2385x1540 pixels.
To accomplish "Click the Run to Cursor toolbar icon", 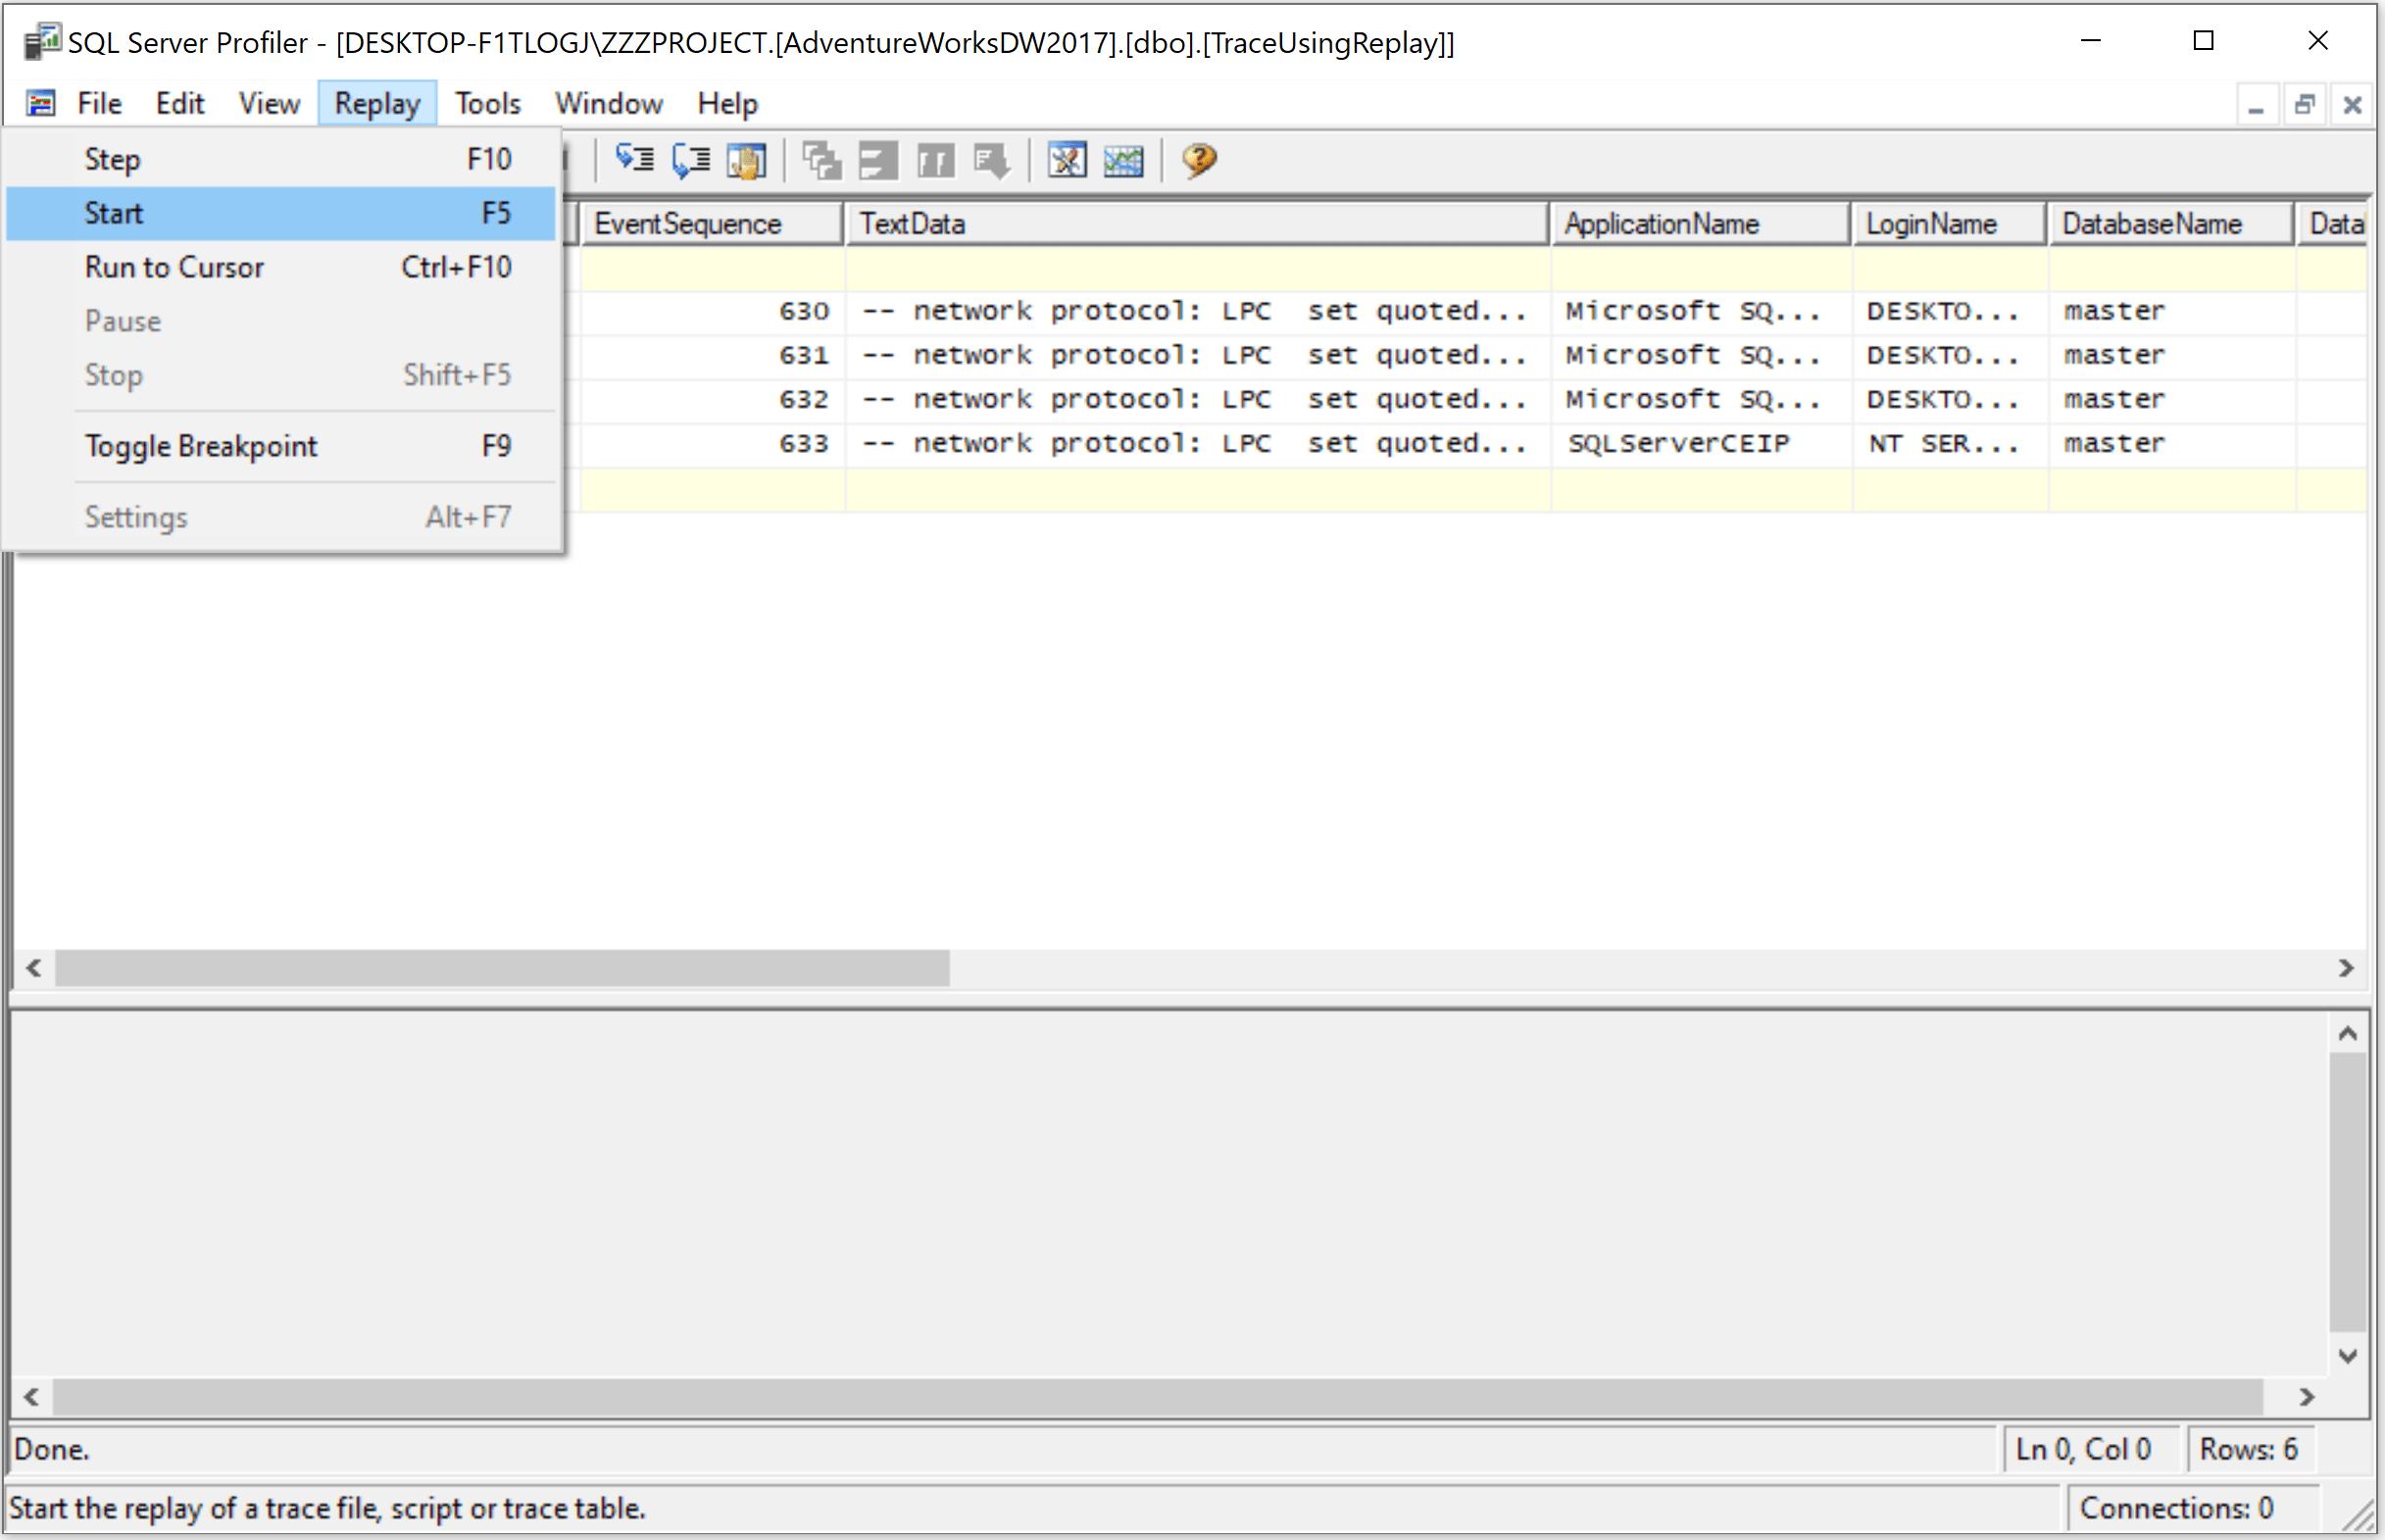I will point(690,160).
